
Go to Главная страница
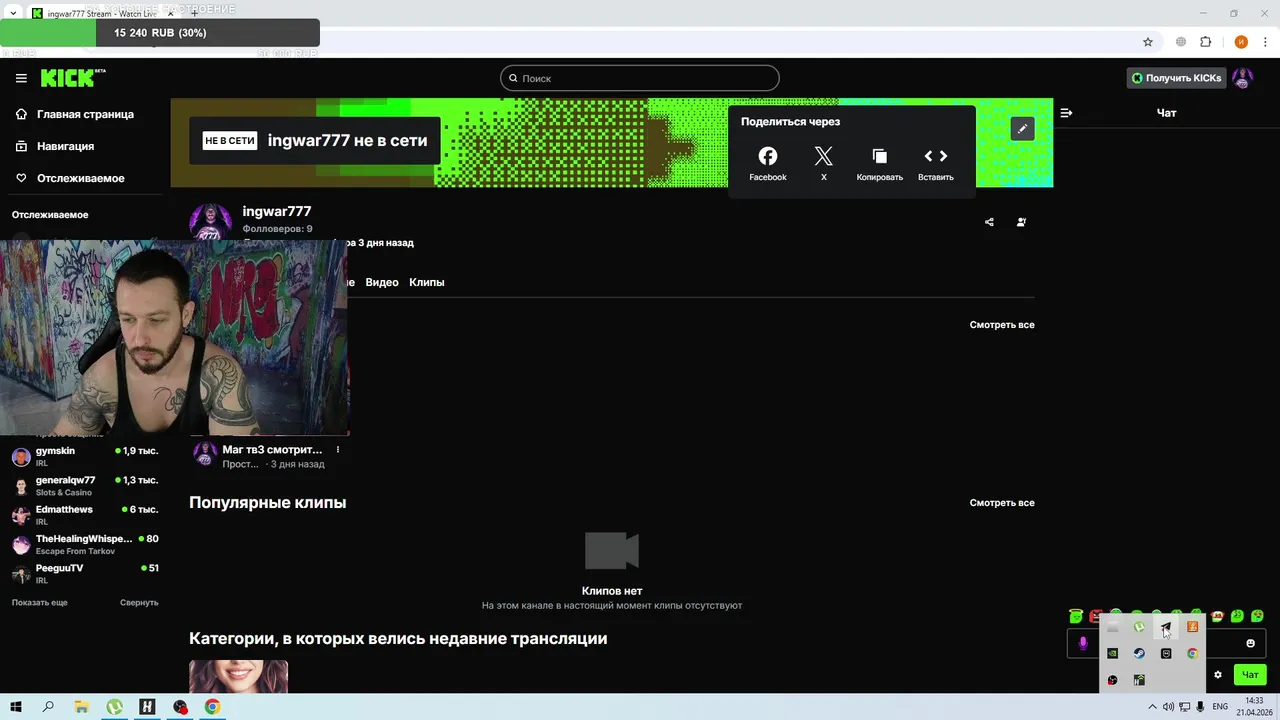[x=85, y=114]
